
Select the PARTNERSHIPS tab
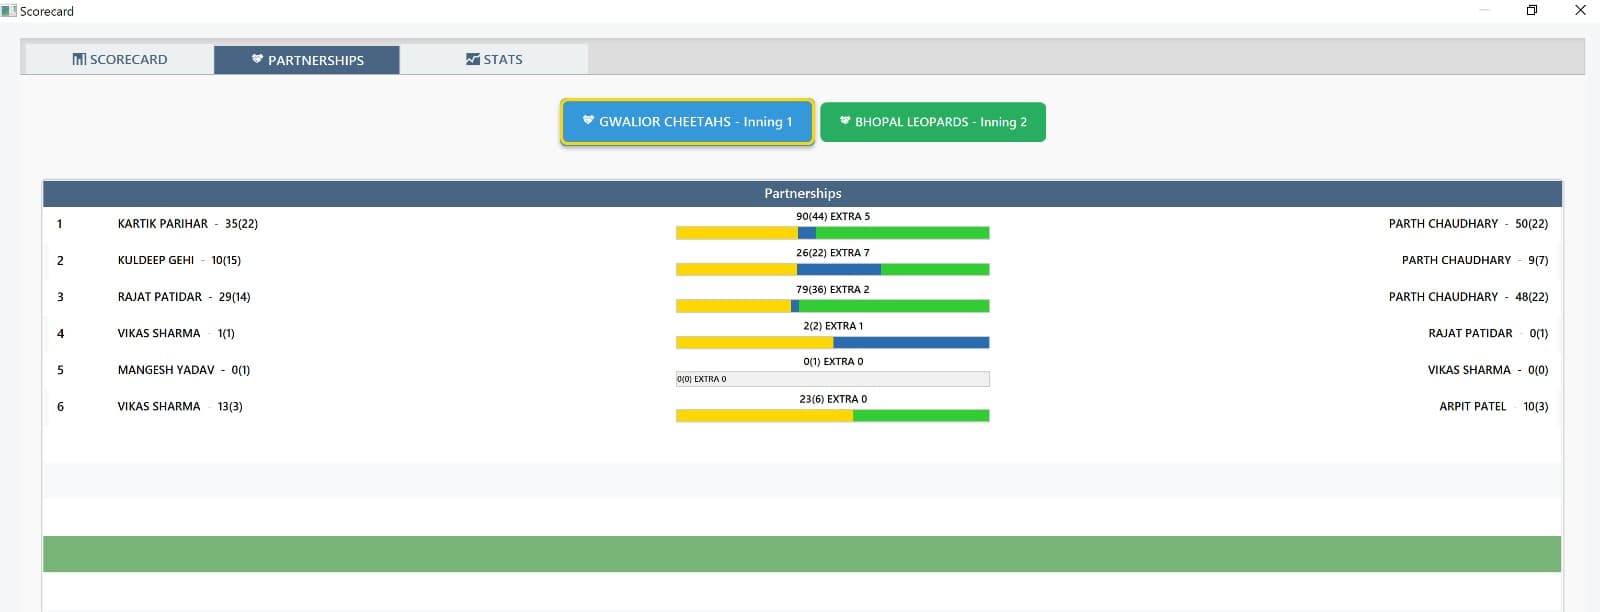307,60
